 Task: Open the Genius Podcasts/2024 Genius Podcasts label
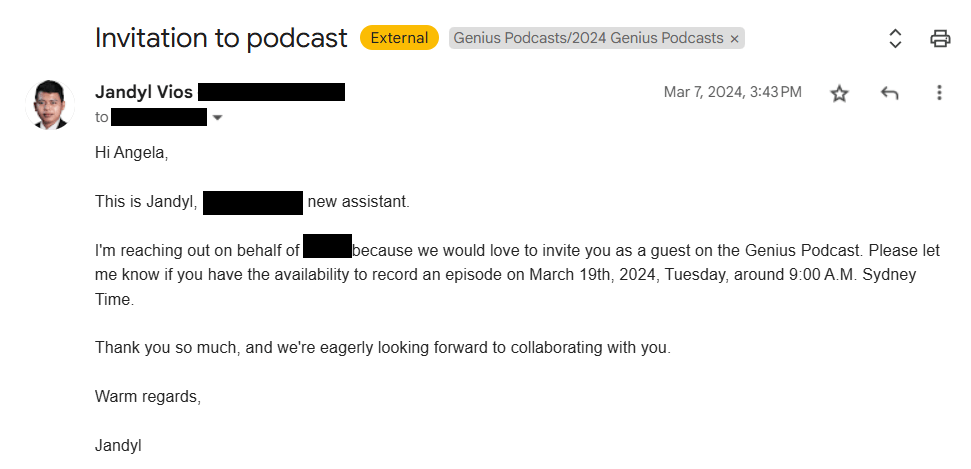(x=588, y=38)
